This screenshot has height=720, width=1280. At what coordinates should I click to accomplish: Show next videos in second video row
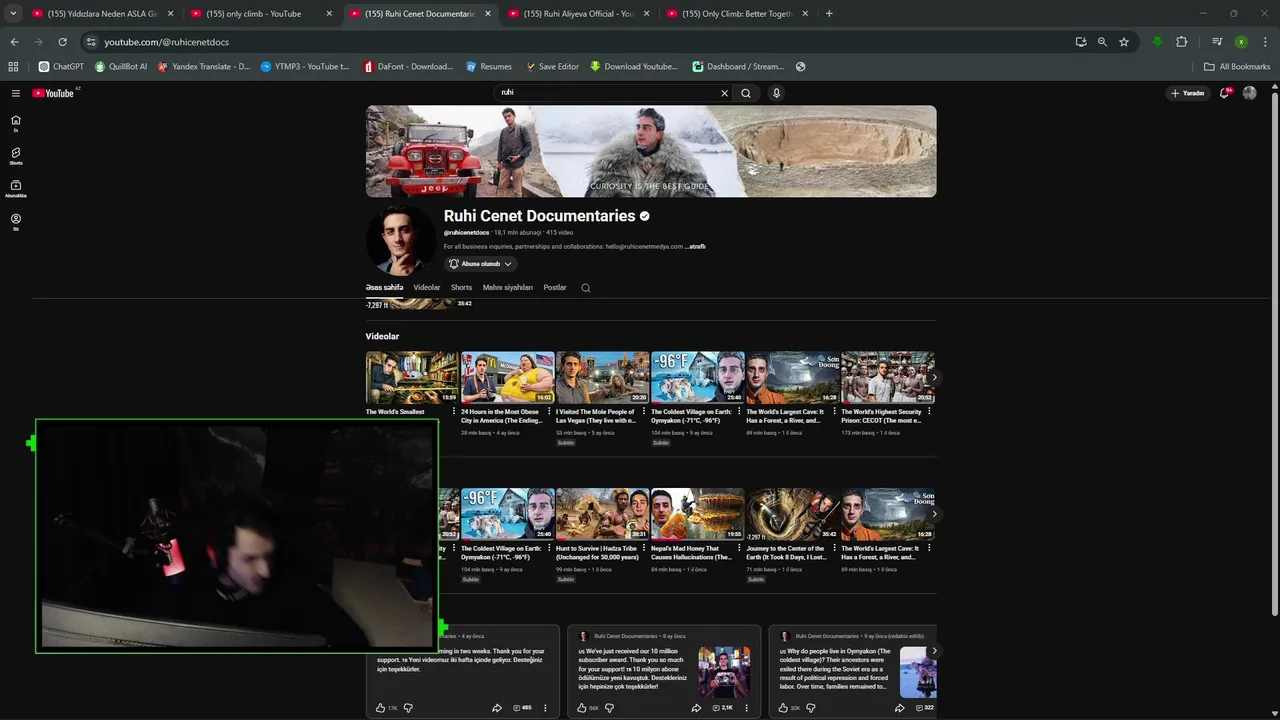934,514
